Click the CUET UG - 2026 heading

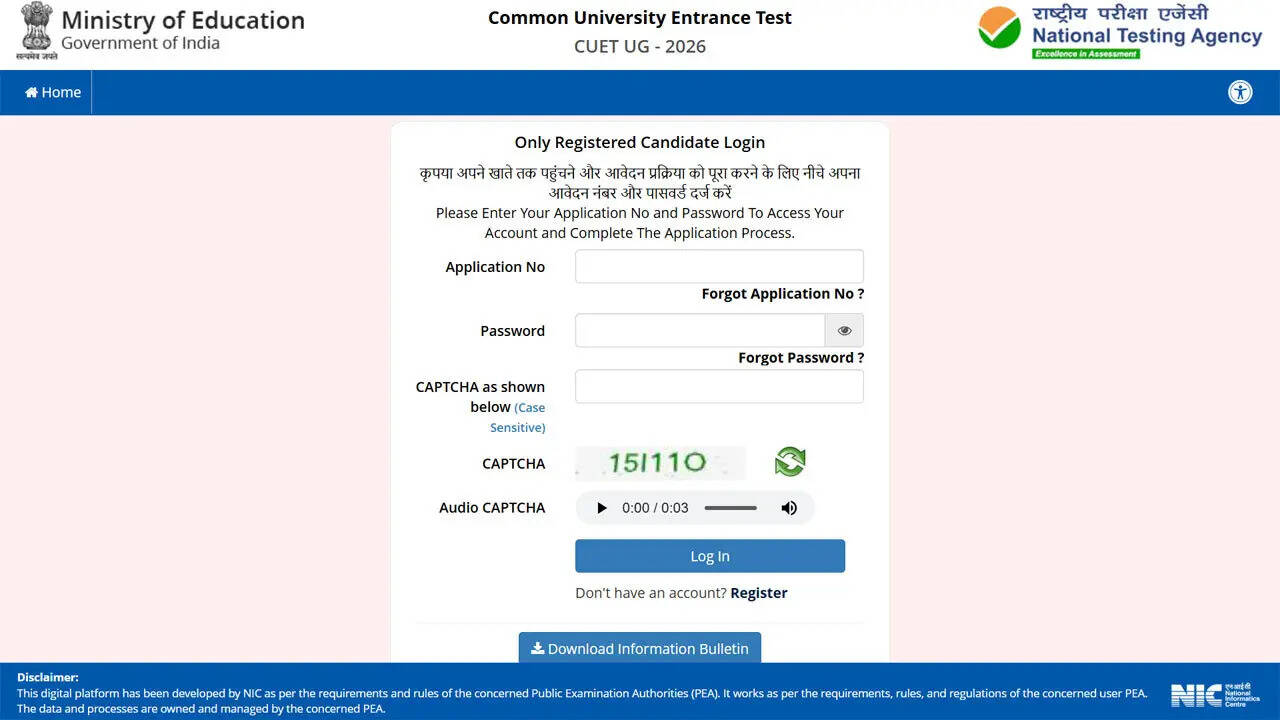640,46
